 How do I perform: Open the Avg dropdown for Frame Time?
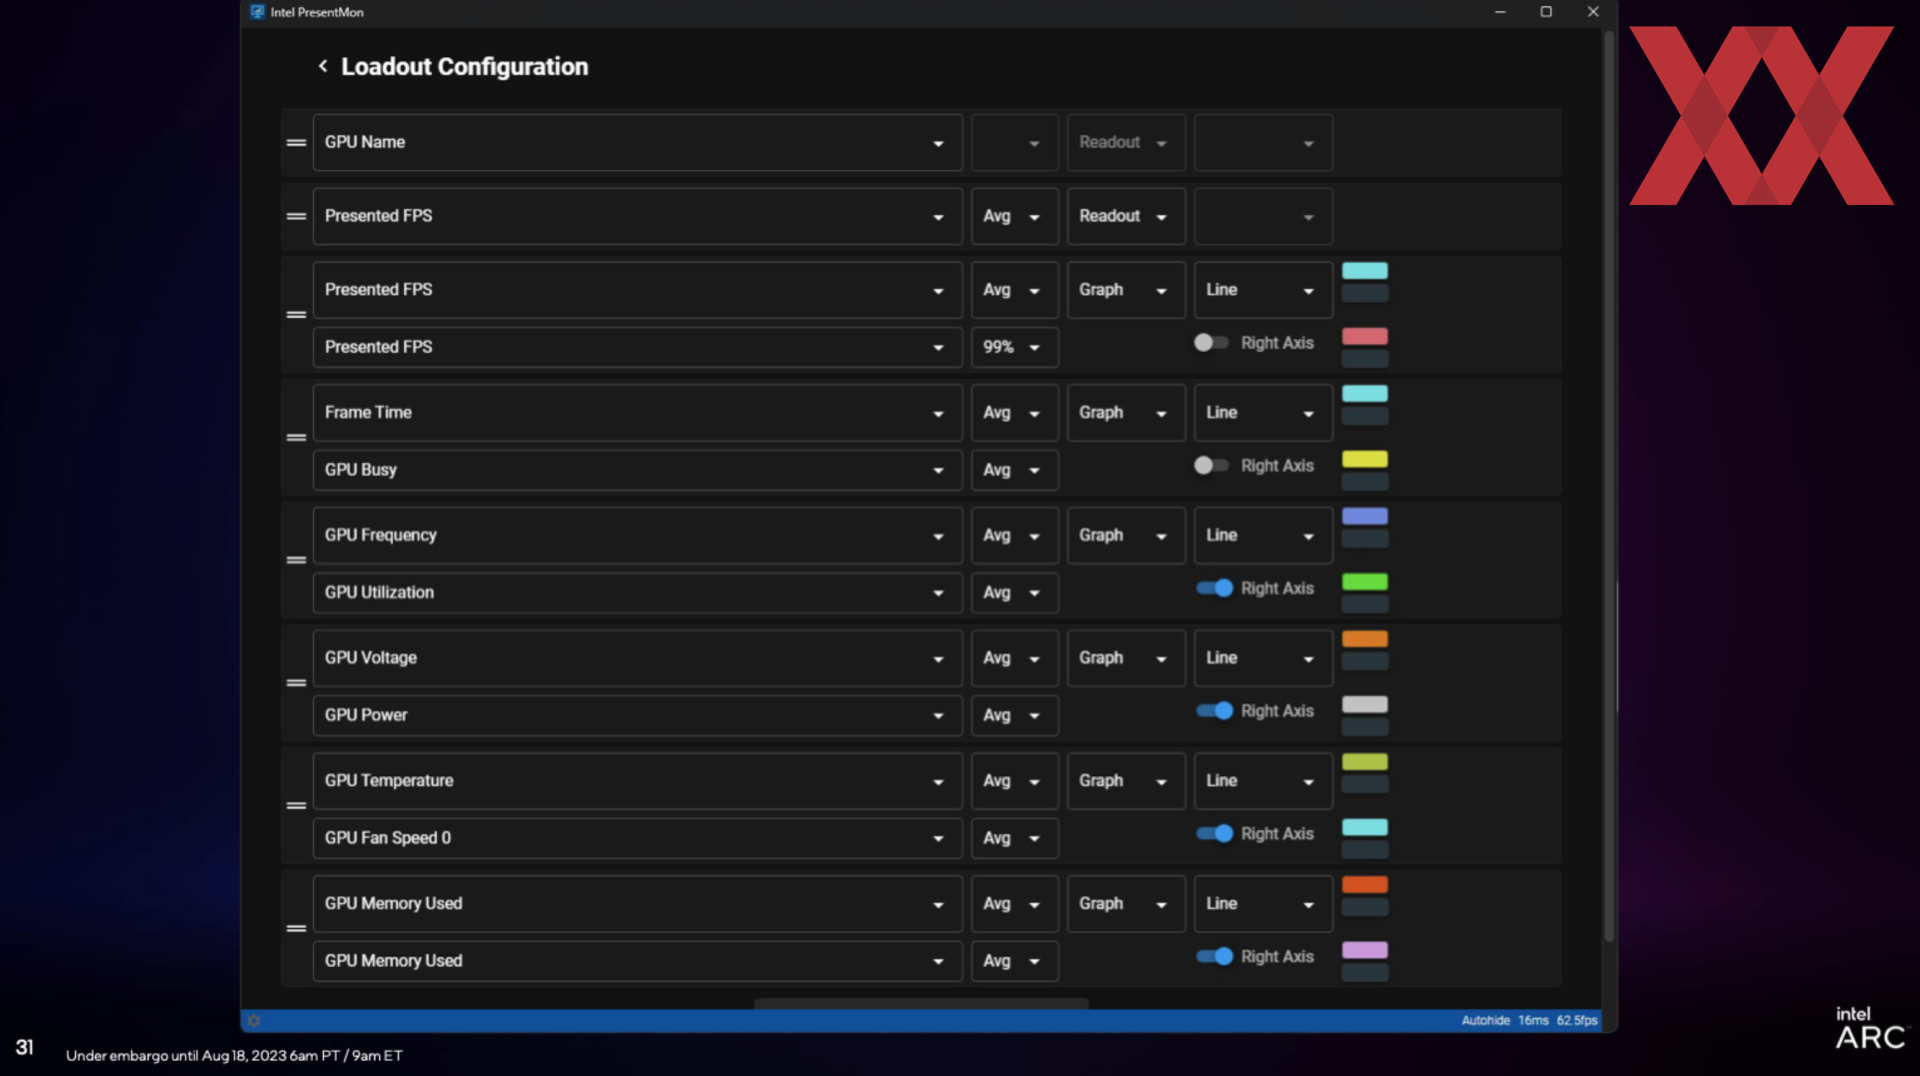pos(1014,413)
